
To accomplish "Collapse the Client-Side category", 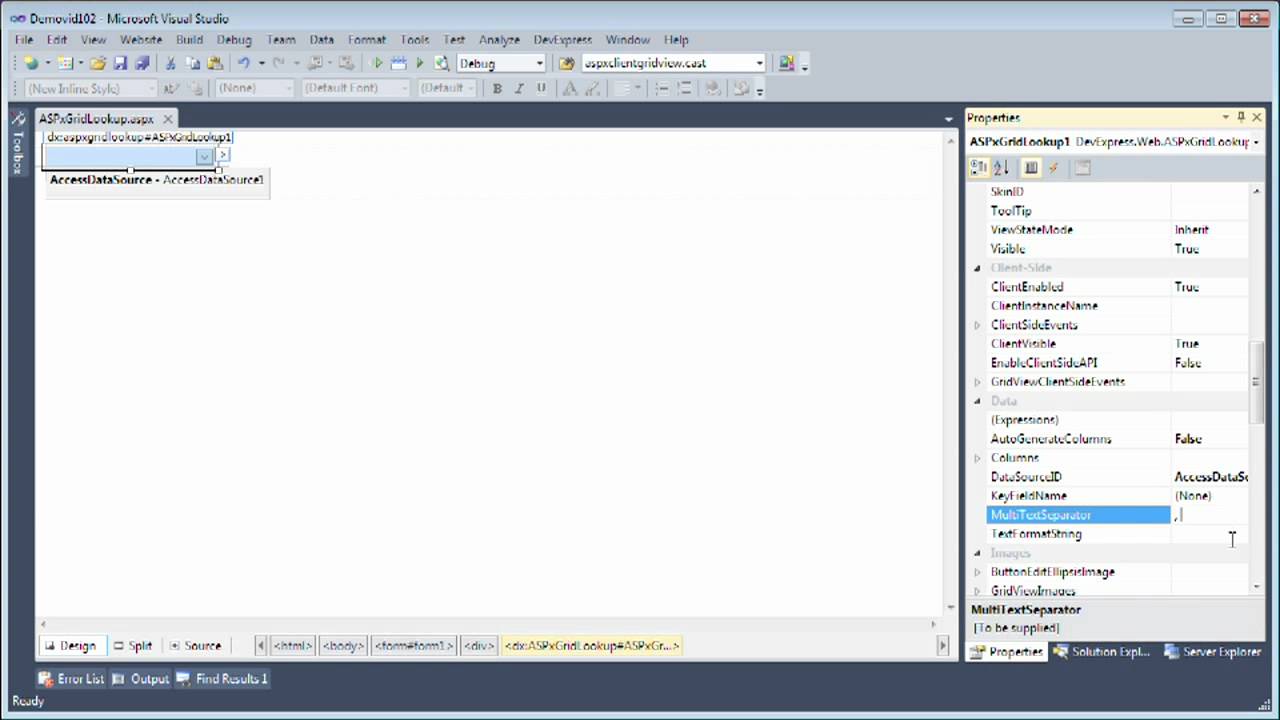I will (977, 268).
